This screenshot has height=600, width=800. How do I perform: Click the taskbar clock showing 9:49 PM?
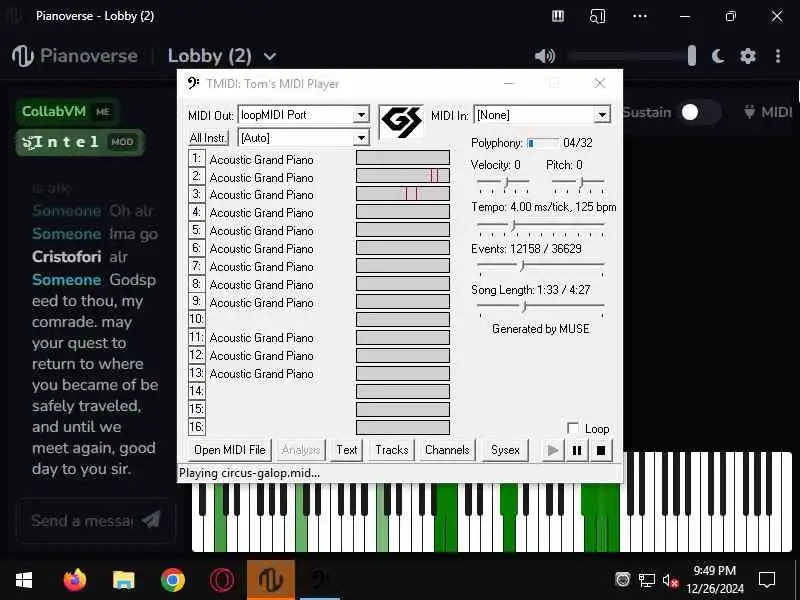click(715, 580)
